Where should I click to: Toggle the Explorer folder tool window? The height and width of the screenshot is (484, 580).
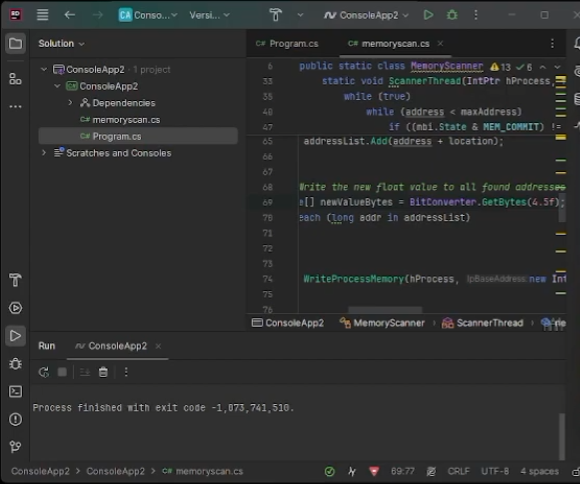point(15,44)
